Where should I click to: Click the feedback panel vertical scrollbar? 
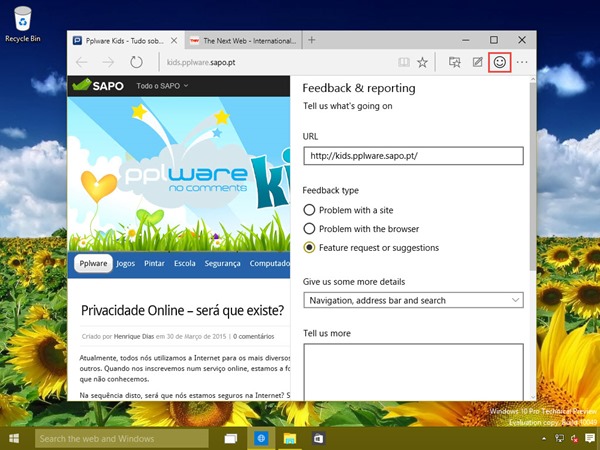point(533,176)
